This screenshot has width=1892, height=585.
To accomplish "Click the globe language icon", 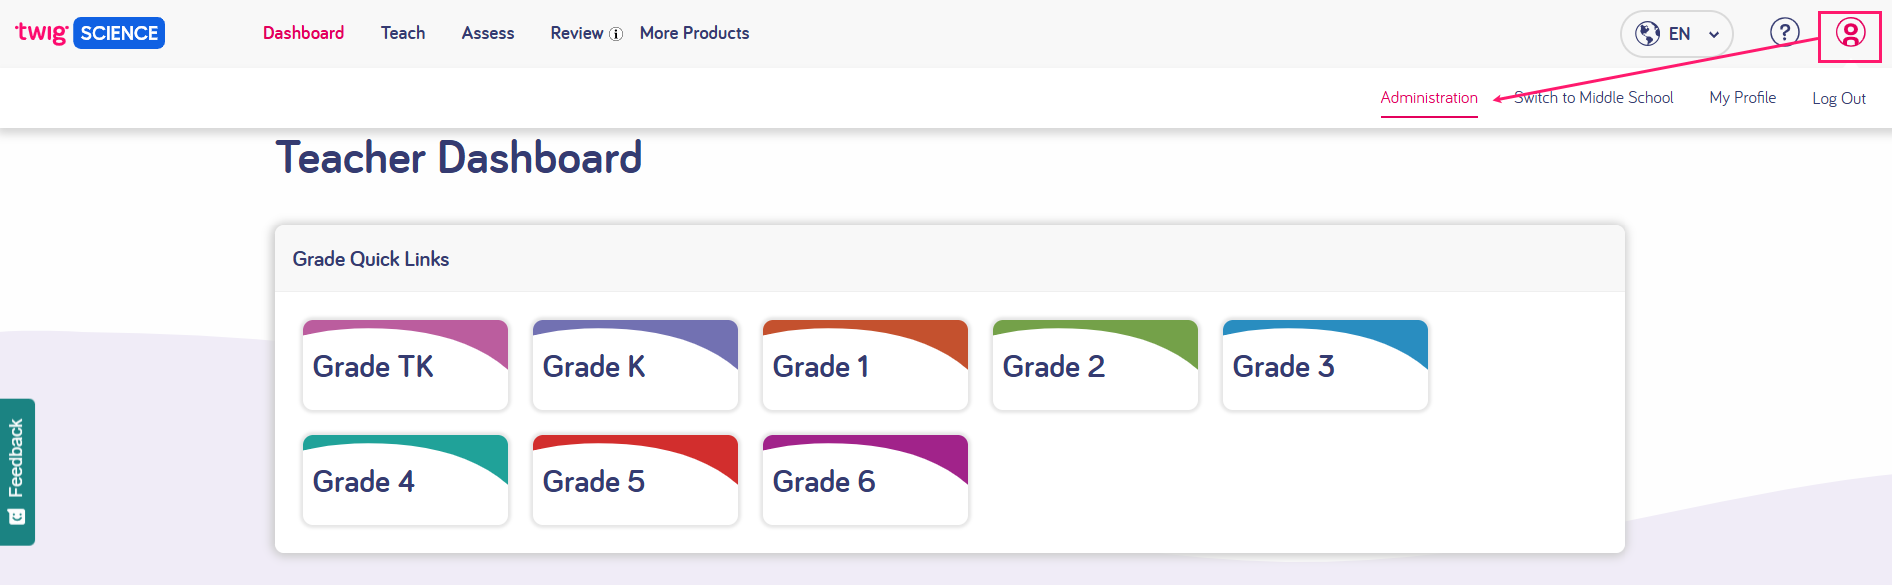I will 1647,34.
